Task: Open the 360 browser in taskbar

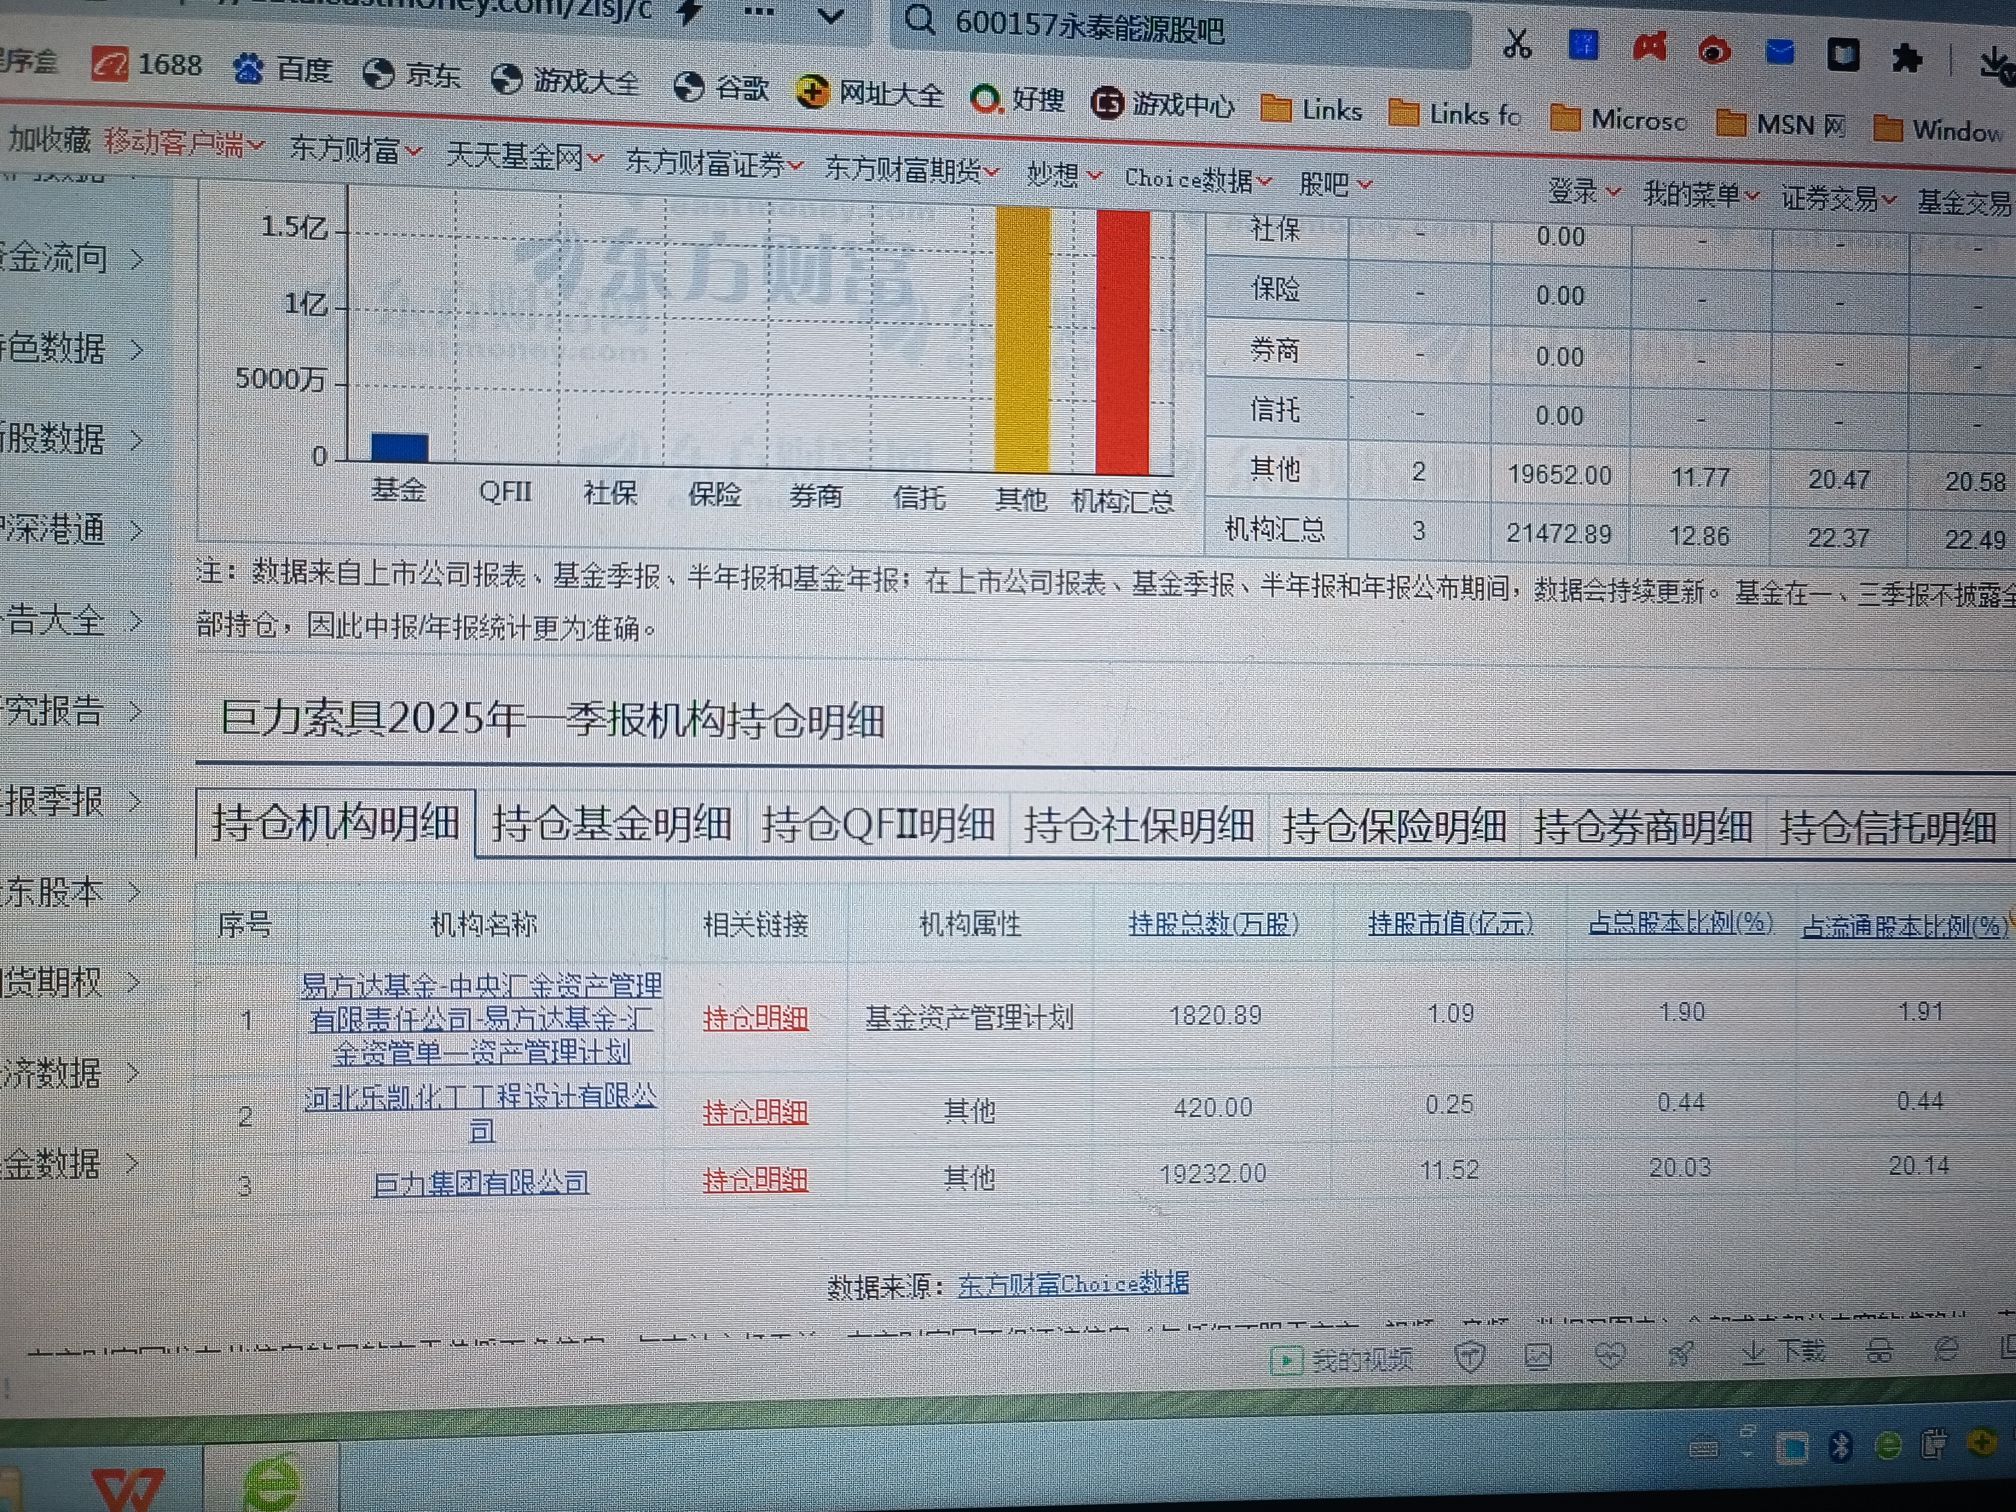Action: [x=273, y=1483]
